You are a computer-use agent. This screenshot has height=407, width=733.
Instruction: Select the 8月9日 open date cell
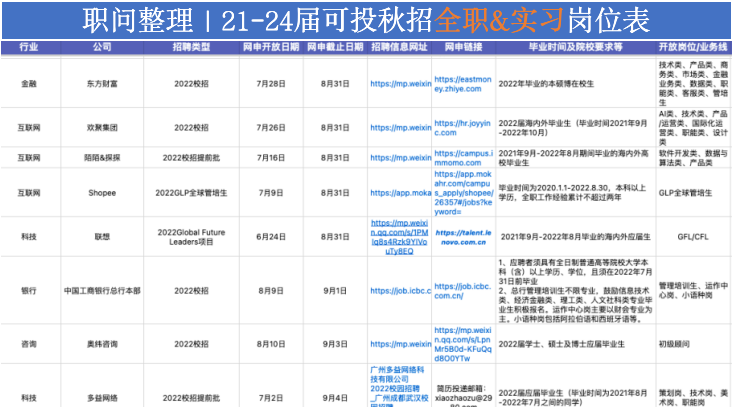271,291
